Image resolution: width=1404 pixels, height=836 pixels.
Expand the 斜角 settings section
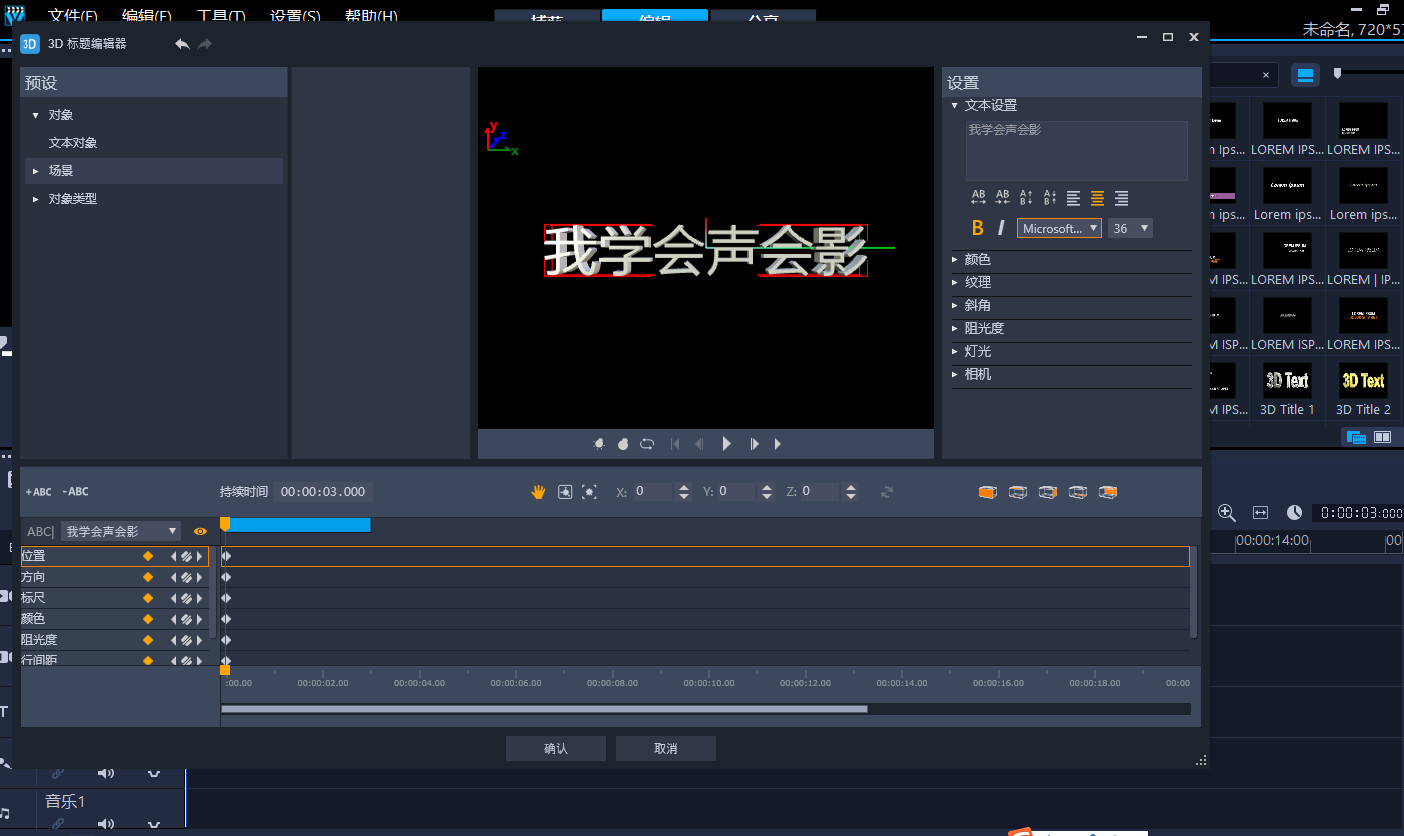click(x=954, y=305)
